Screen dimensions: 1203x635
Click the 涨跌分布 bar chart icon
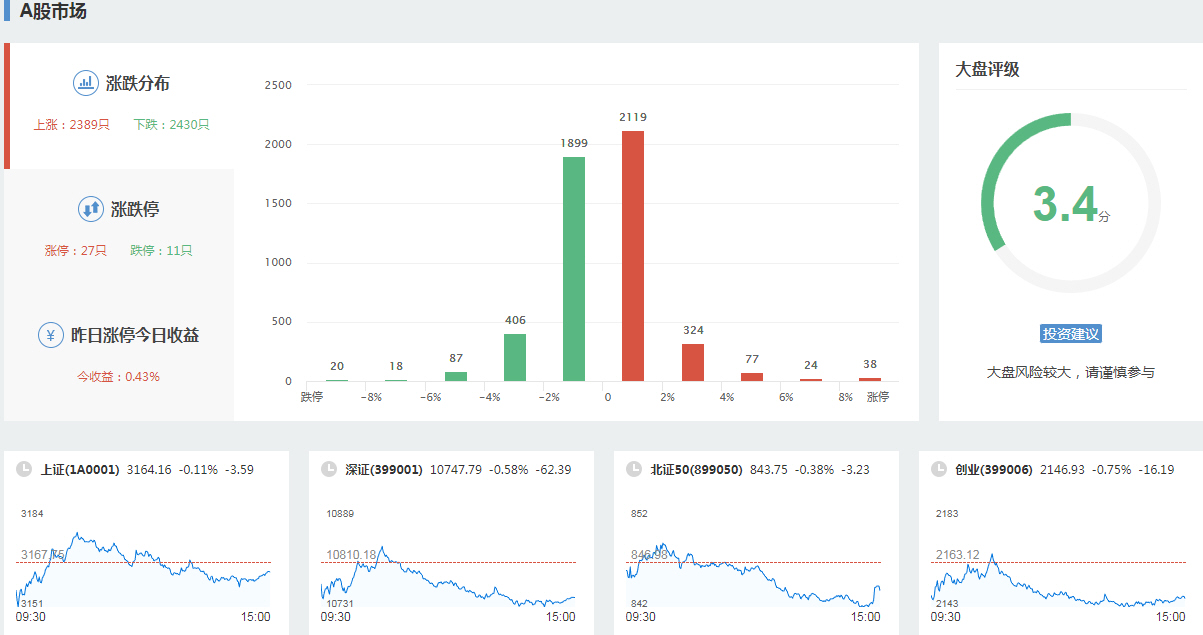pos(86,83)
